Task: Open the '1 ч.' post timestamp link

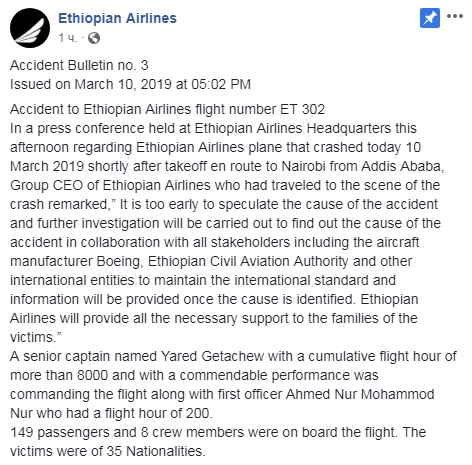Action: pyautogui.click(x=68, y=38)
